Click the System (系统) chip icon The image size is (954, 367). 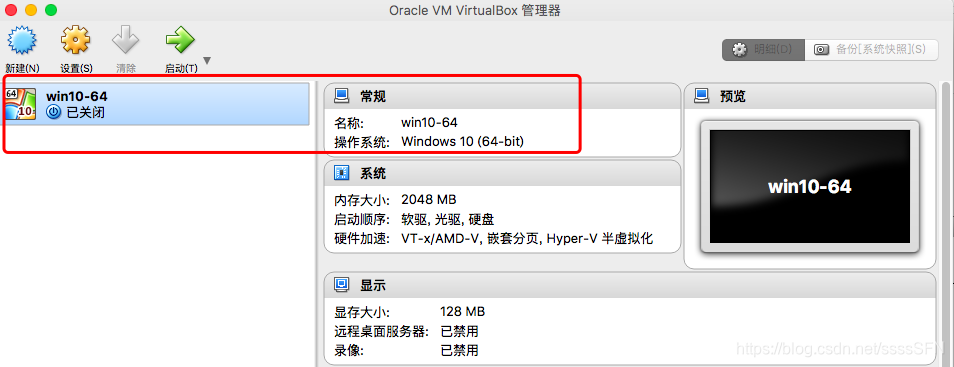point(342,173)
